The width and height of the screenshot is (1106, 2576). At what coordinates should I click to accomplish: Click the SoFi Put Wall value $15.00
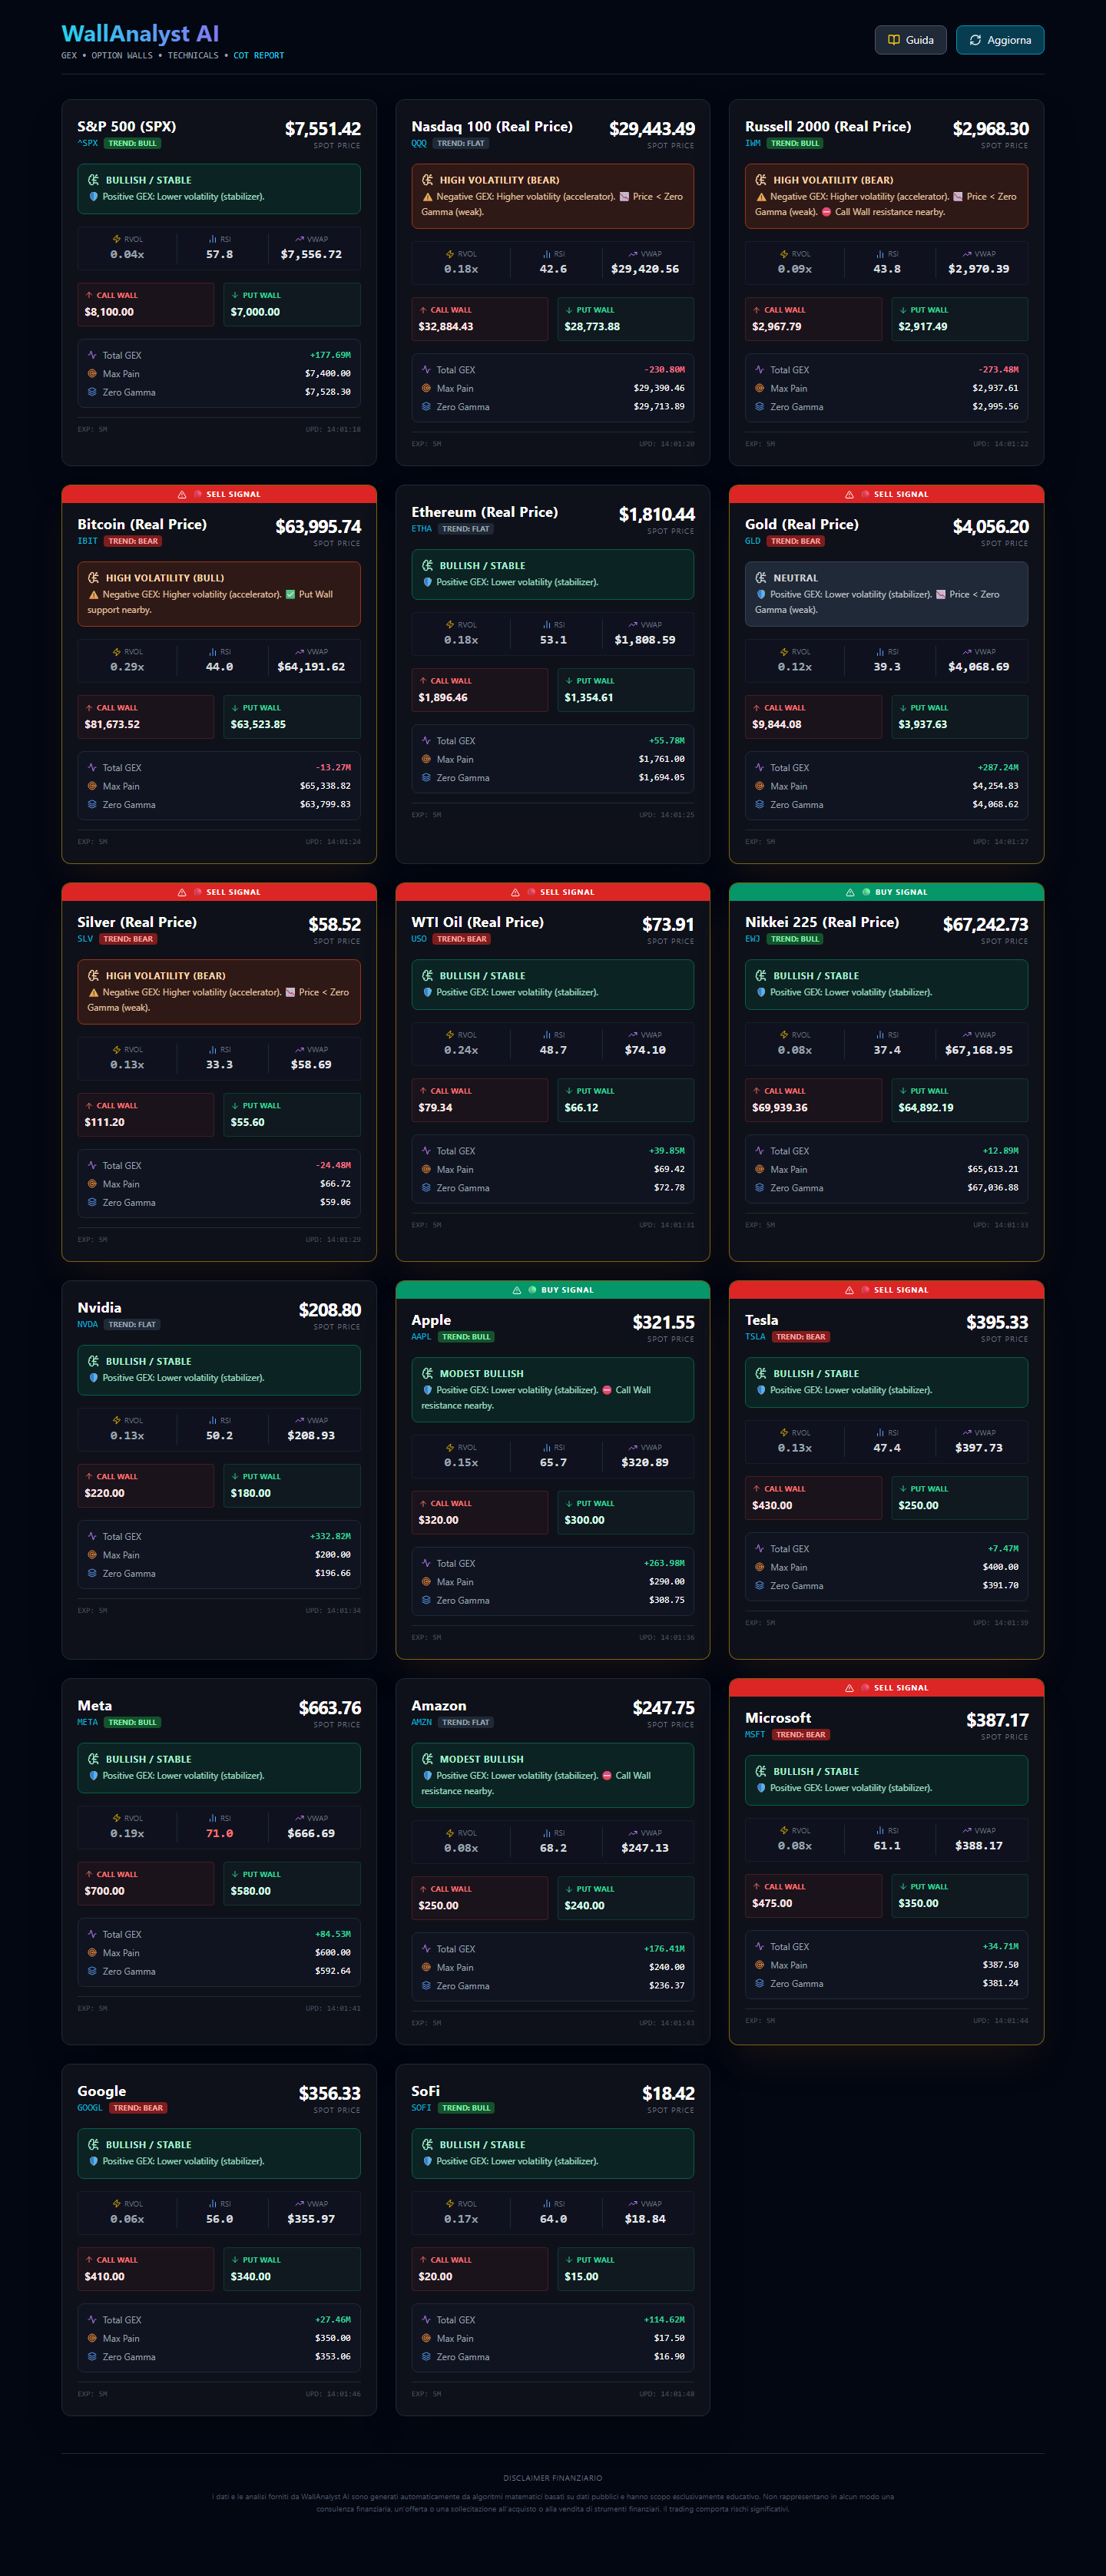(x=581, y=2277)
